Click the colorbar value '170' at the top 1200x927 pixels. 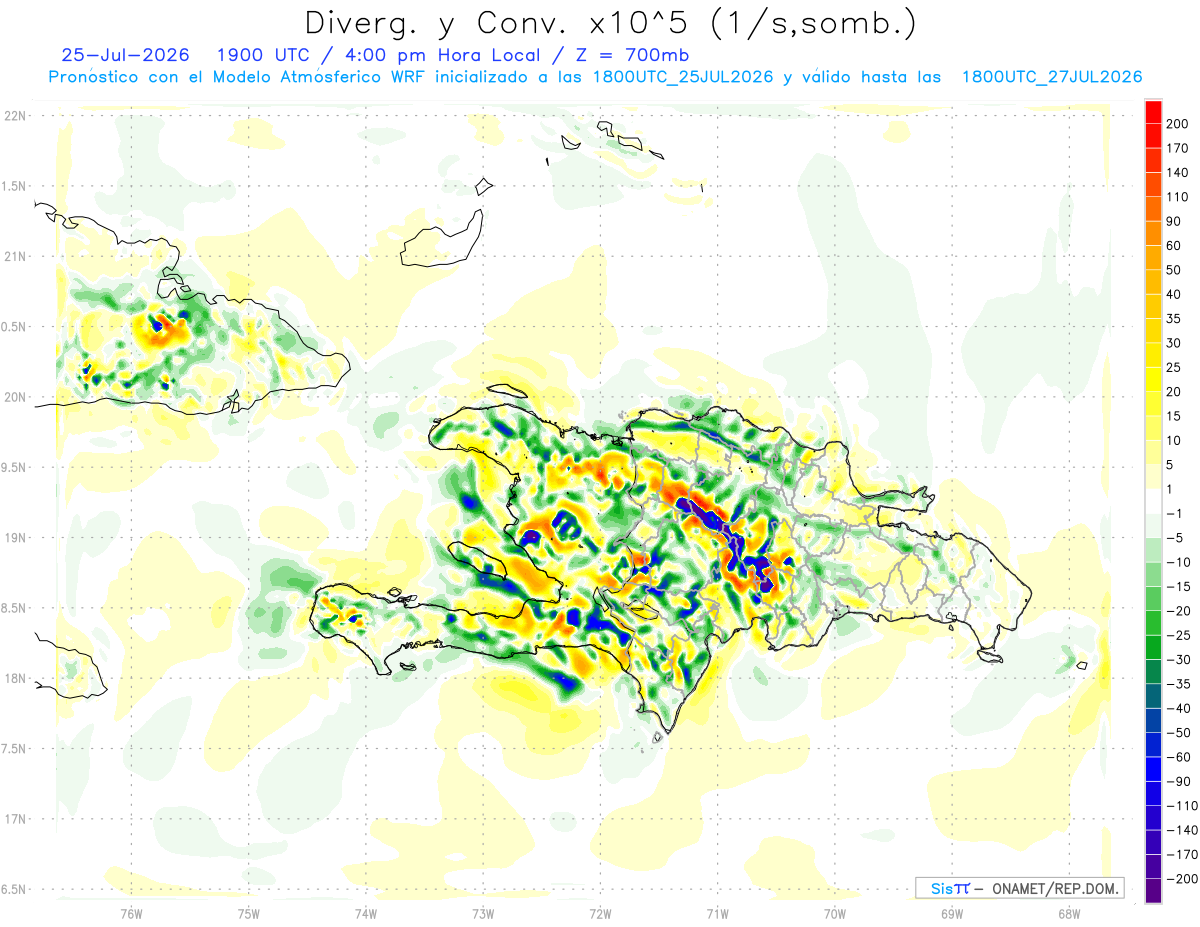click(x=1179, y=148)
